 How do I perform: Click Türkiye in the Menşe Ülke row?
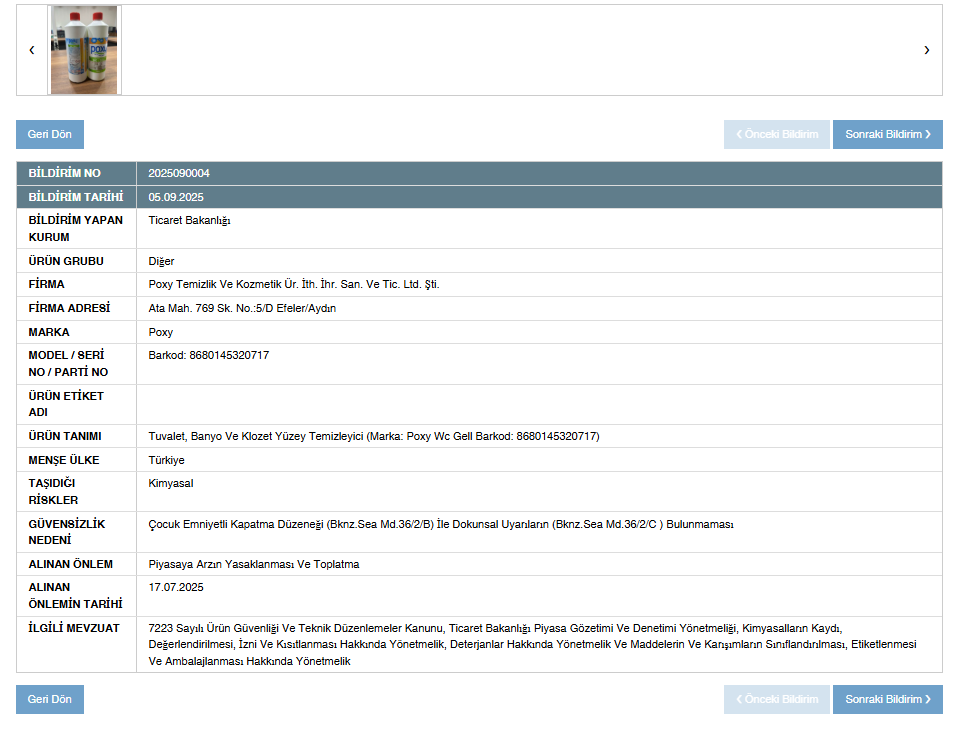pos(166,460)
